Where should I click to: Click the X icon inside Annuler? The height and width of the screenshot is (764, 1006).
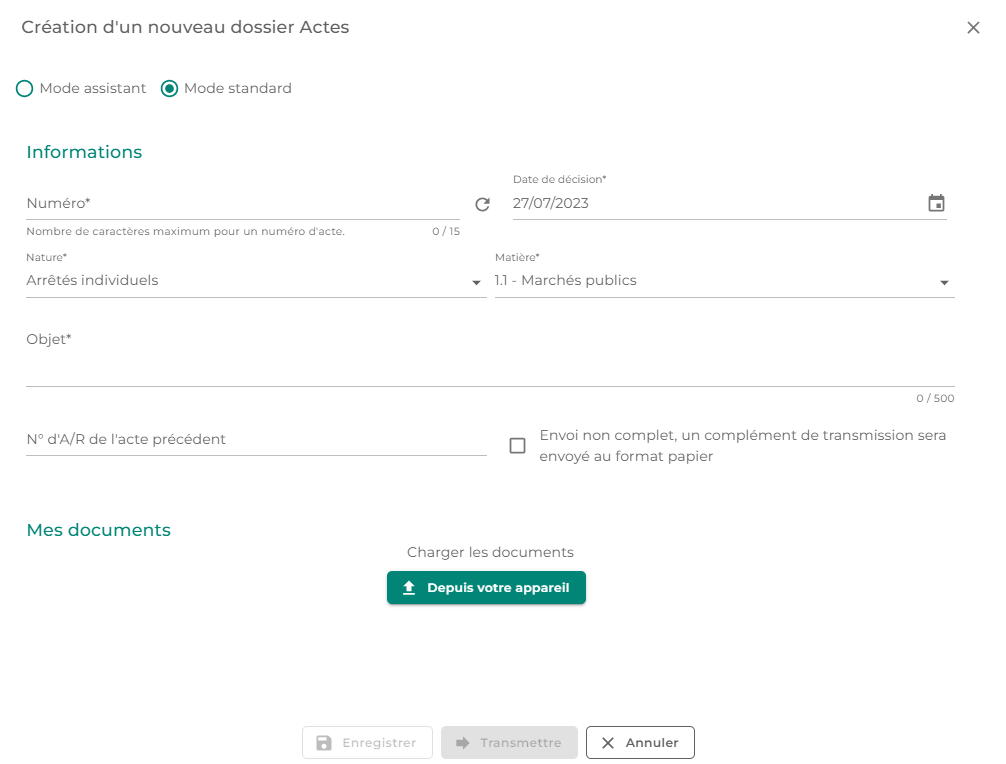[608, 743]
